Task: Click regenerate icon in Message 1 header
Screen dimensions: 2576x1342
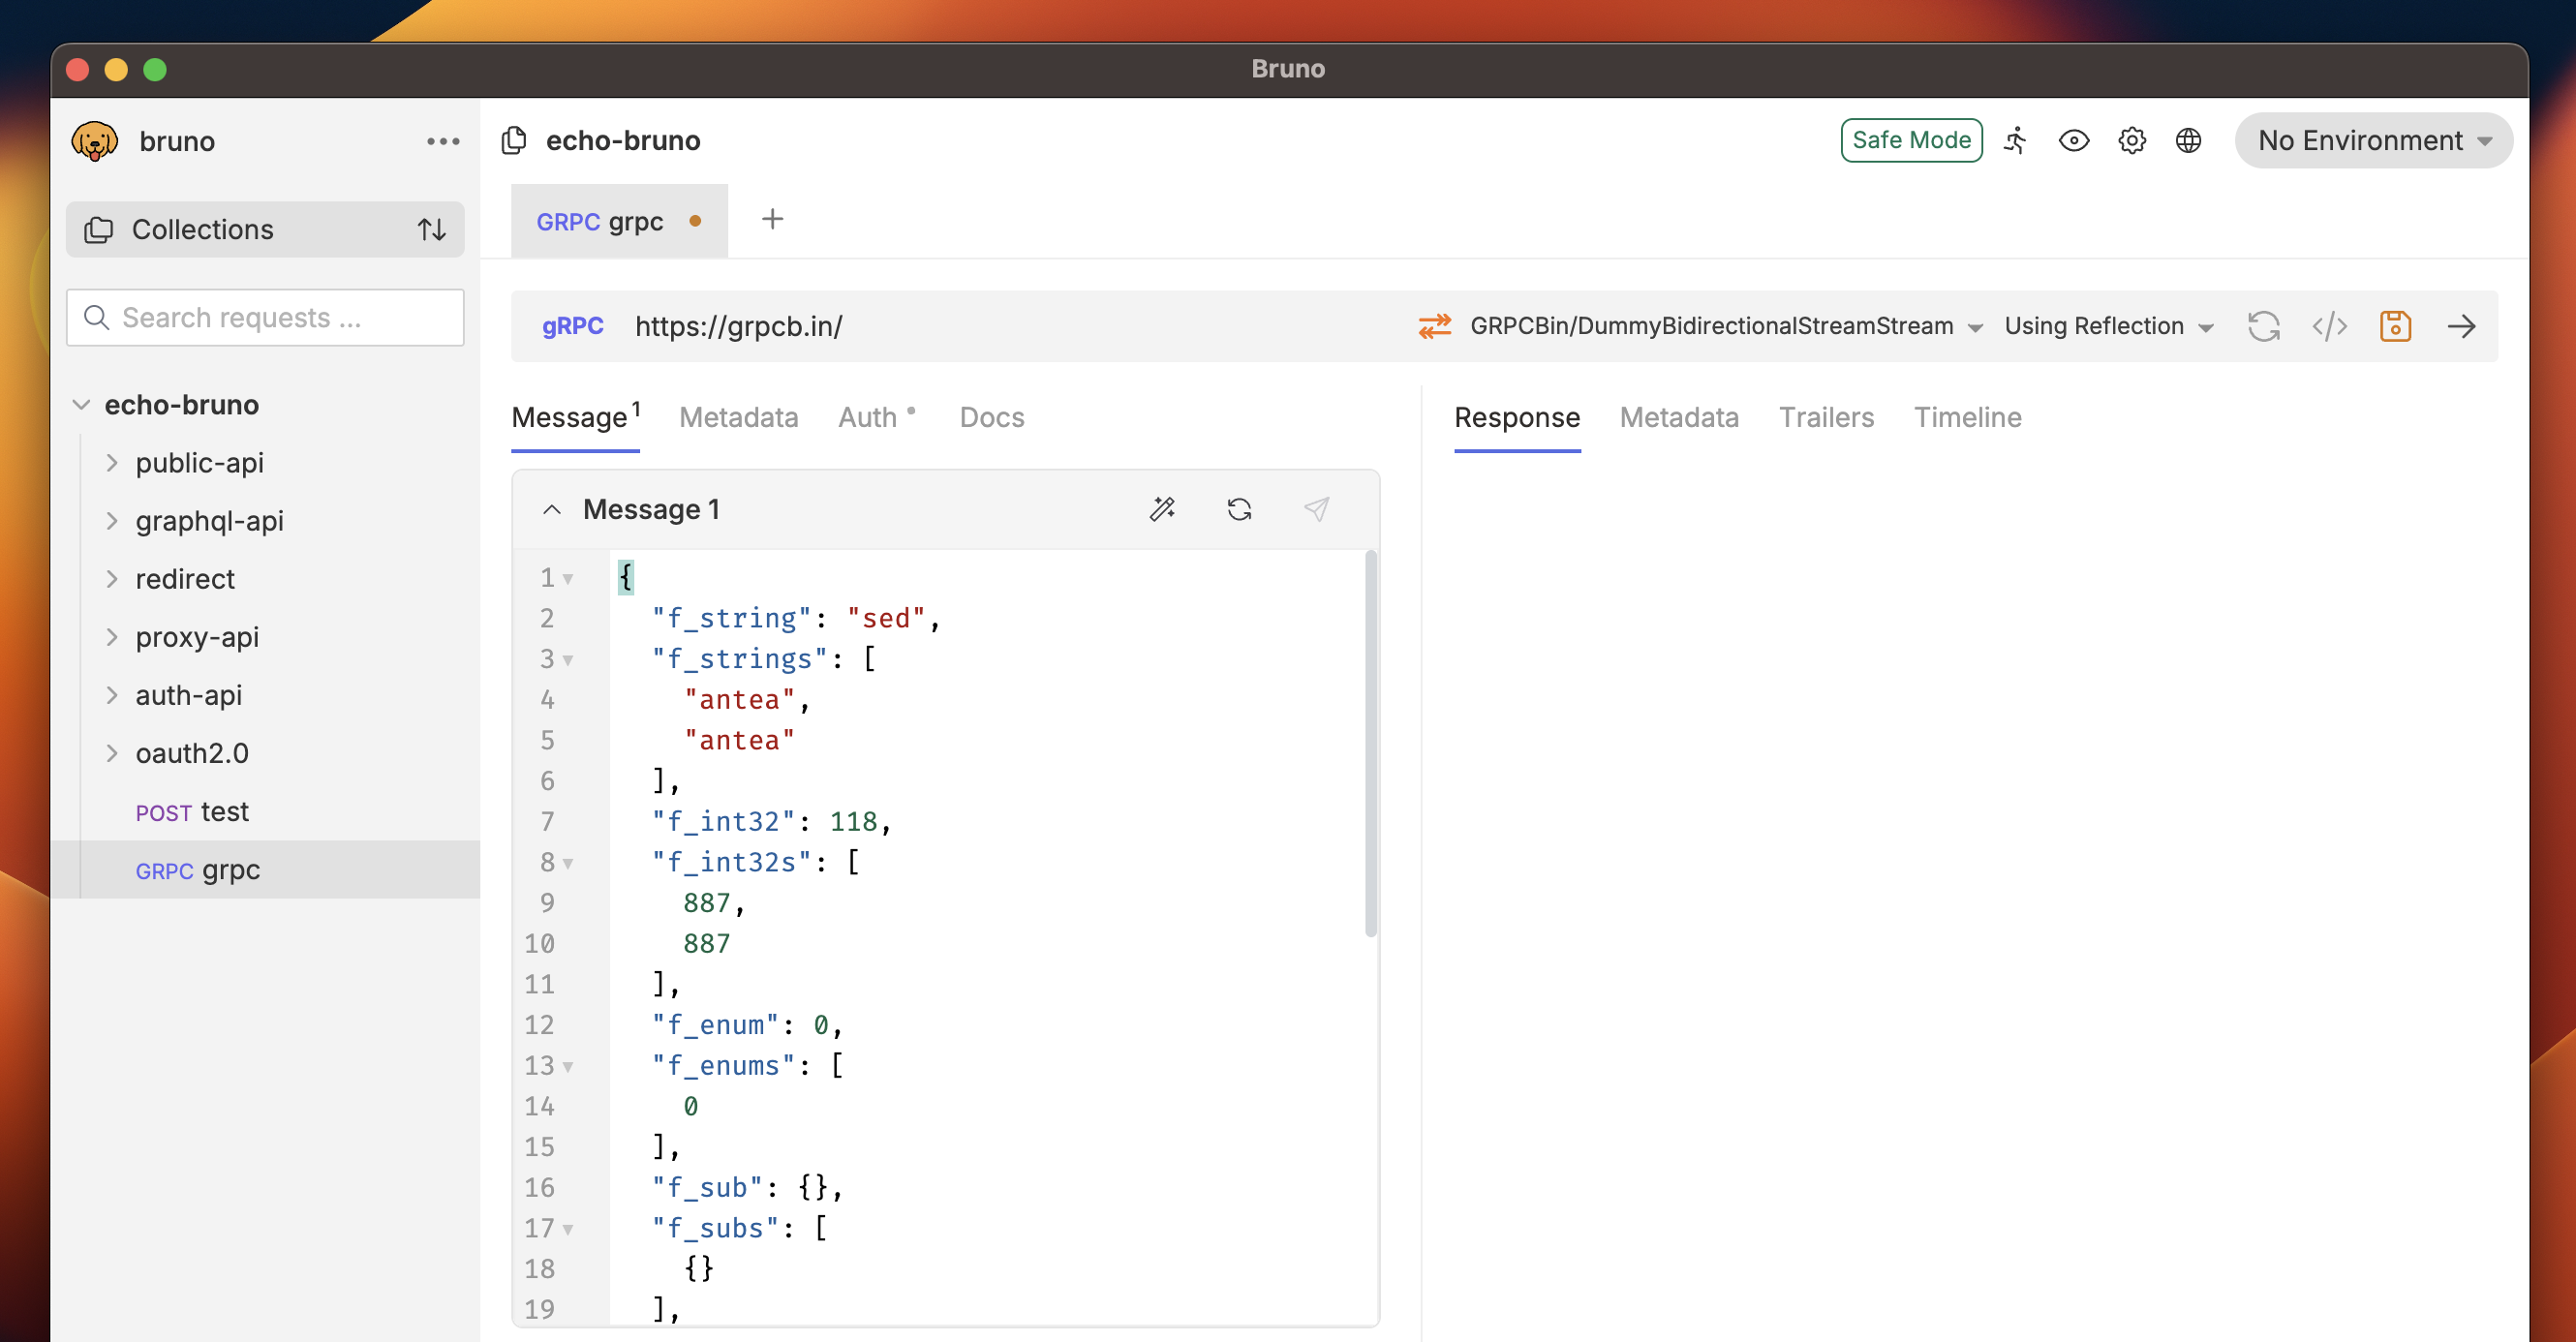Action: [x=1239, y=509]
